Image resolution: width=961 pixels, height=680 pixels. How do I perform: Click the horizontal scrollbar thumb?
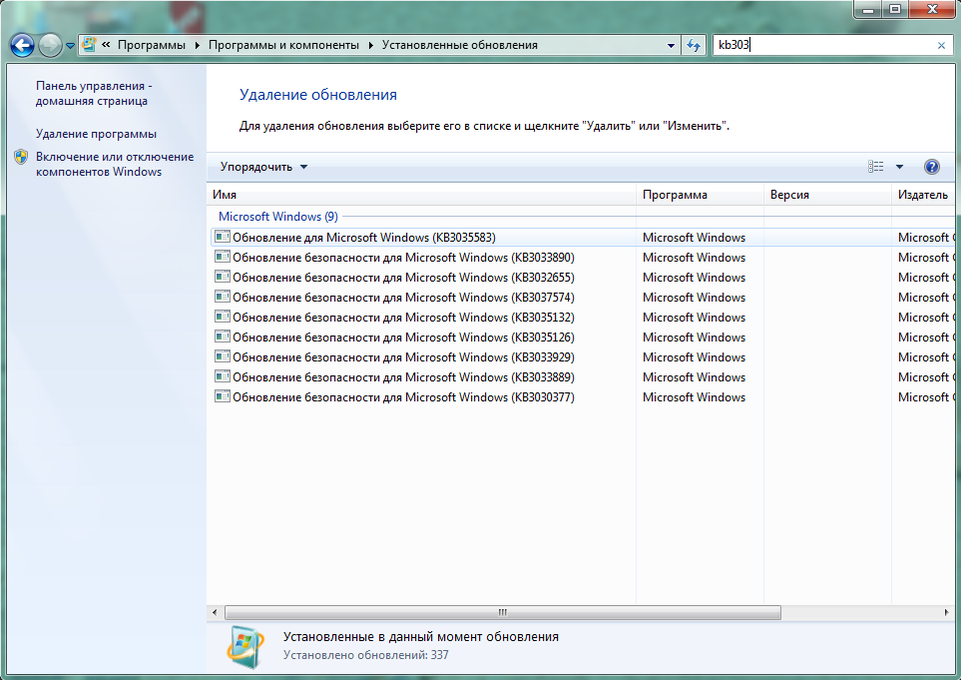click(x=503, y=612)
